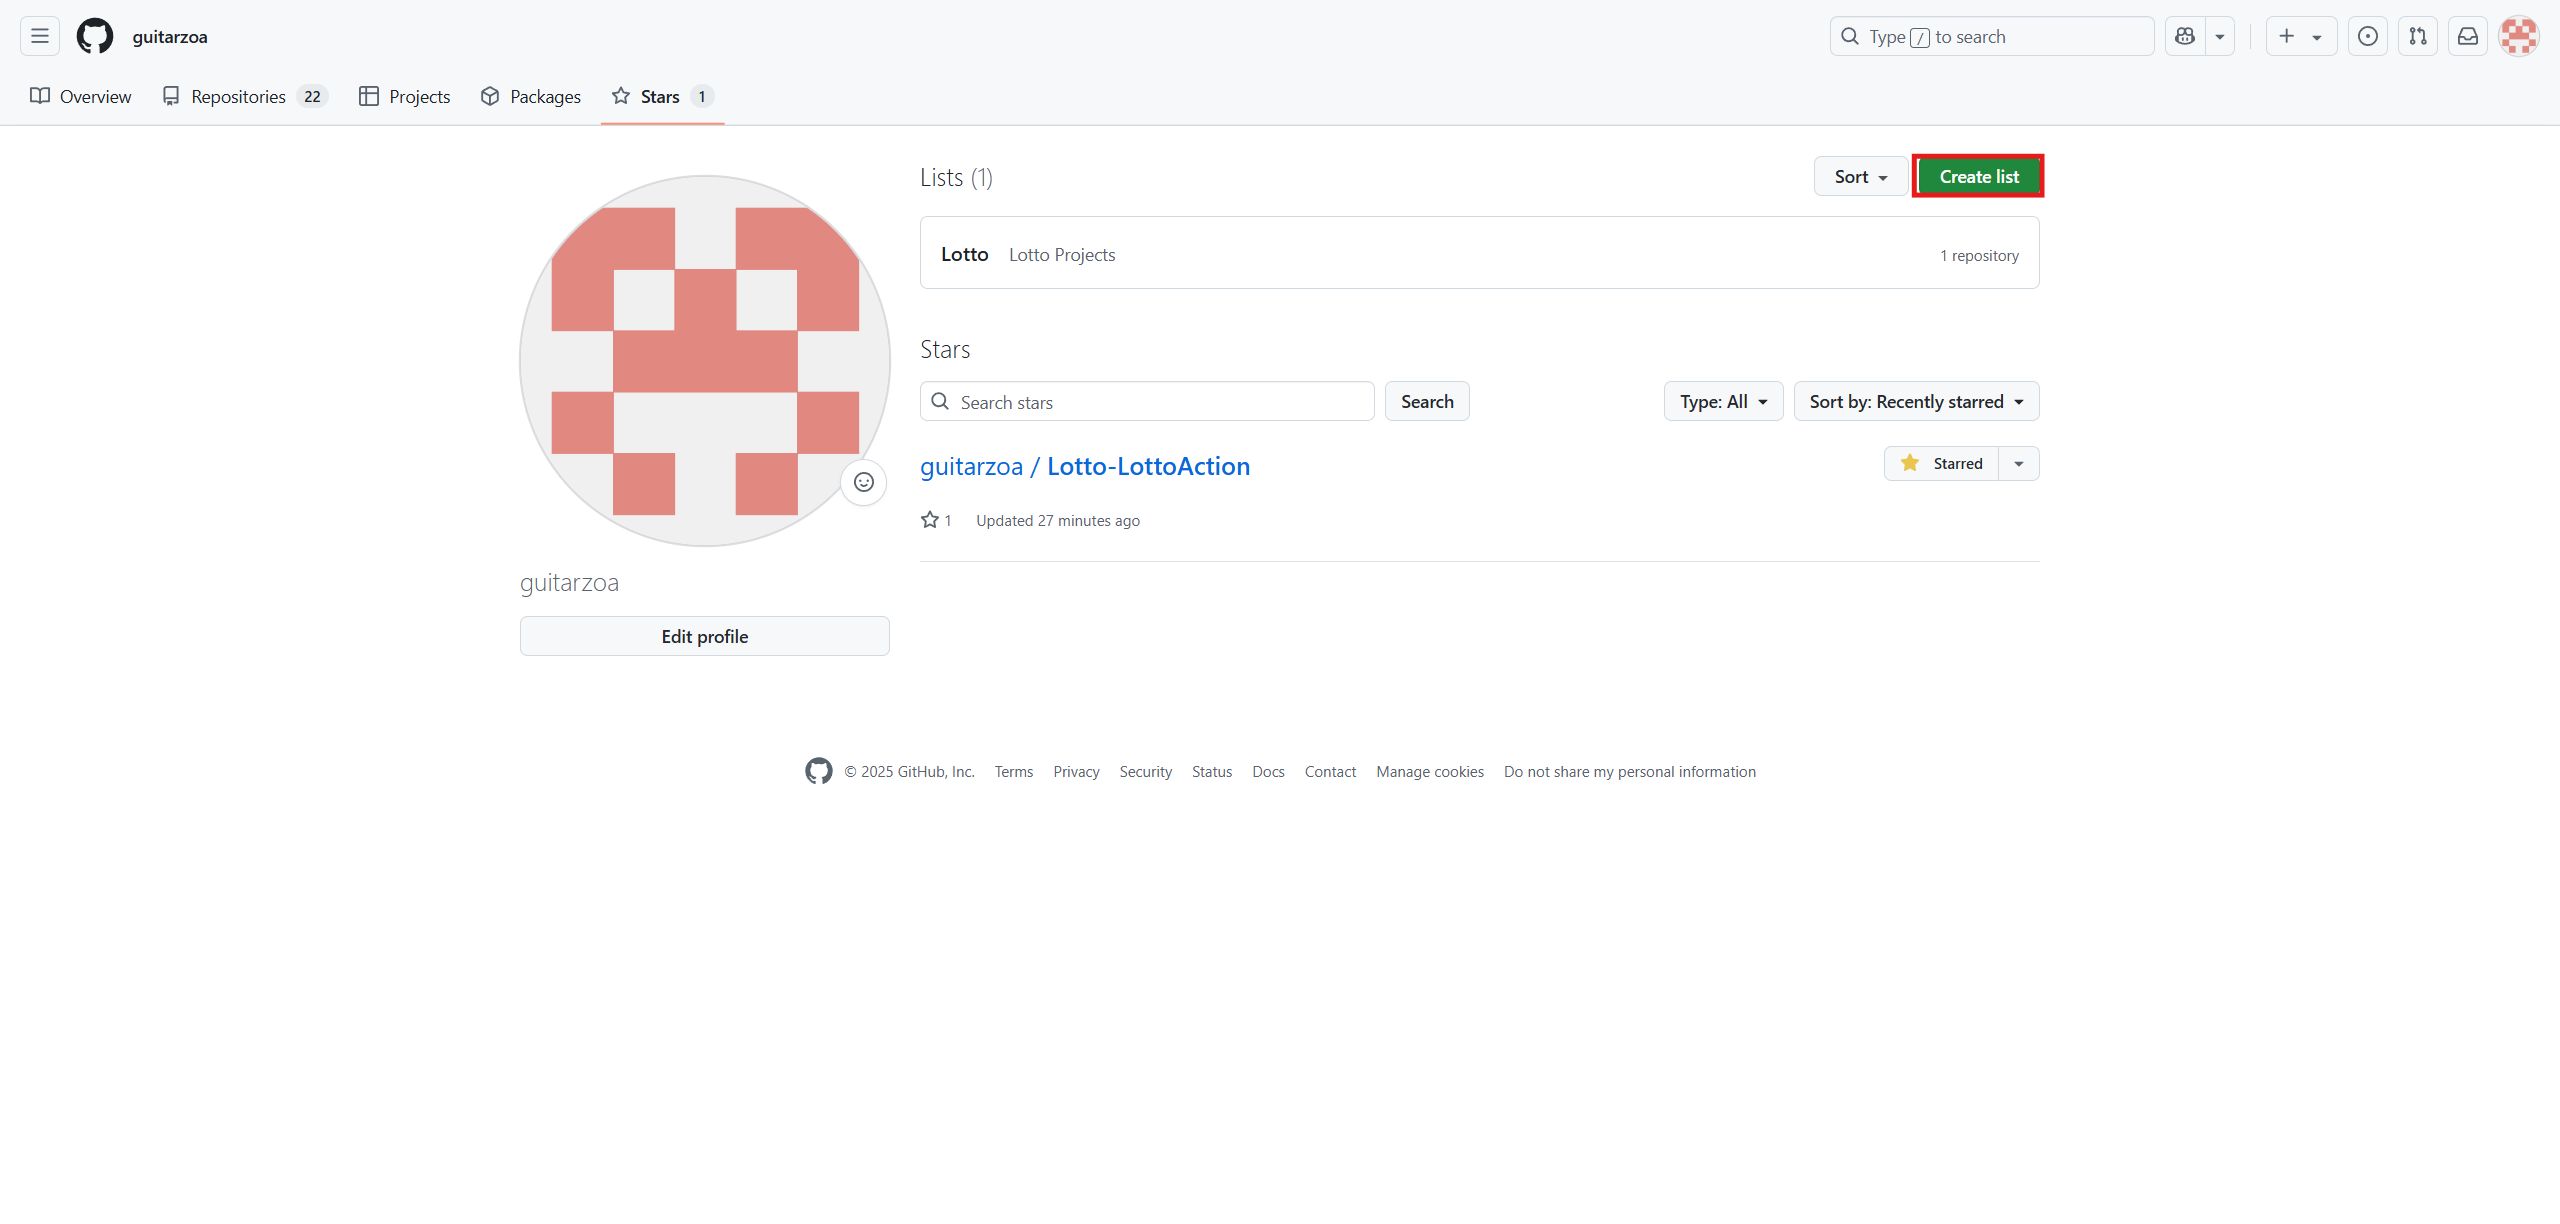
Task: Click the Manage cookies footer link
Action: (x=1430, y=772)
